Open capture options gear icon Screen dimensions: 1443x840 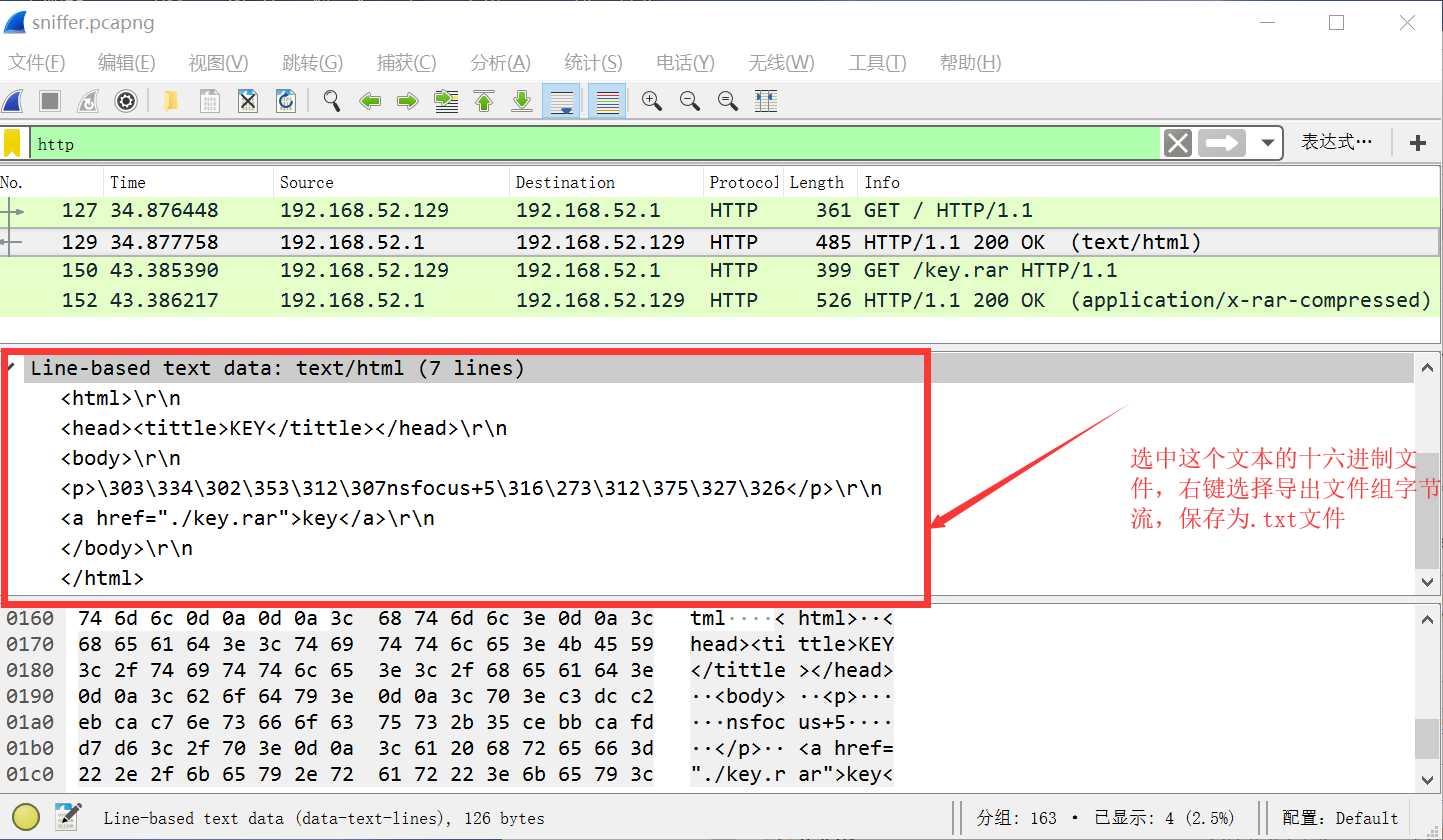click(x=125, y=101)
